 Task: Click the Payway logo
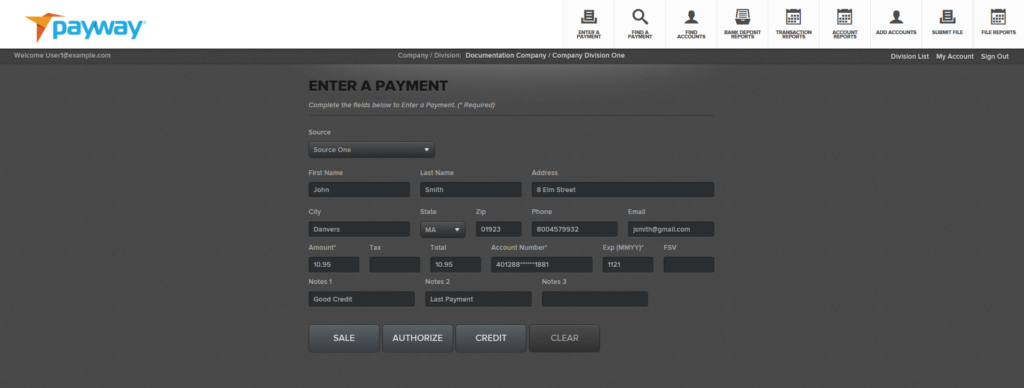[85, 27]
